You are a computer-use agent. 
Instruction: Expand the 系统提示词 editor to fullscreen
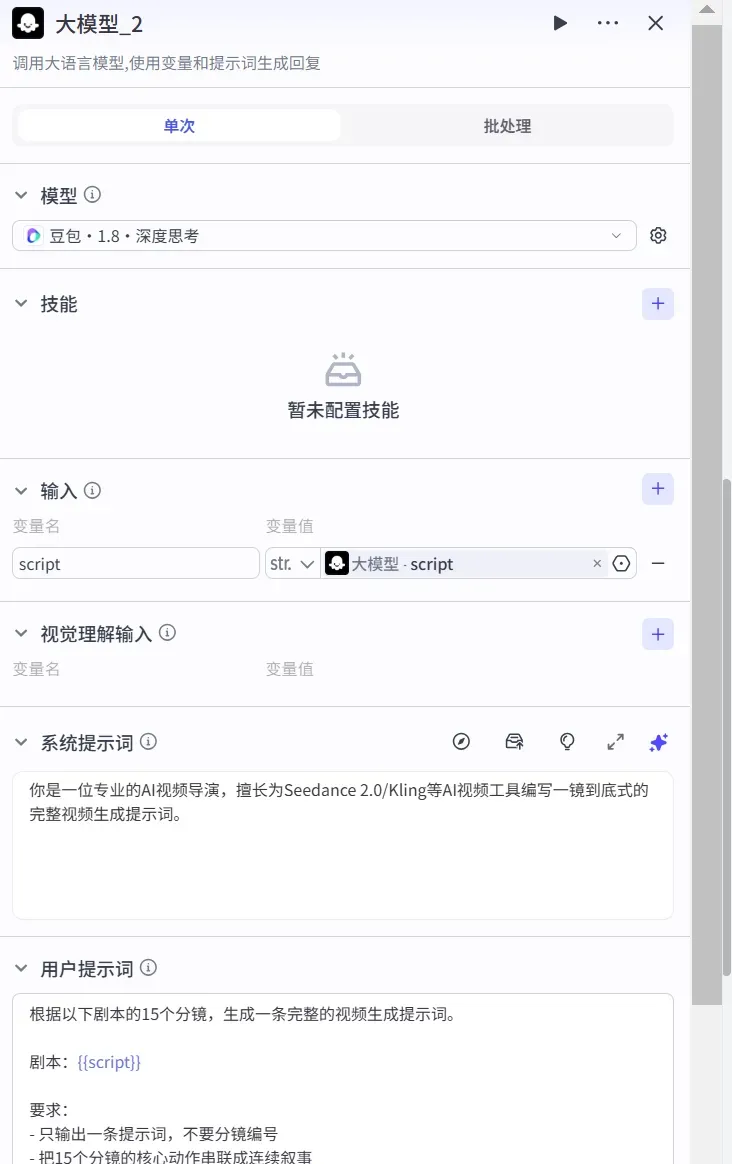click(615, 742)
